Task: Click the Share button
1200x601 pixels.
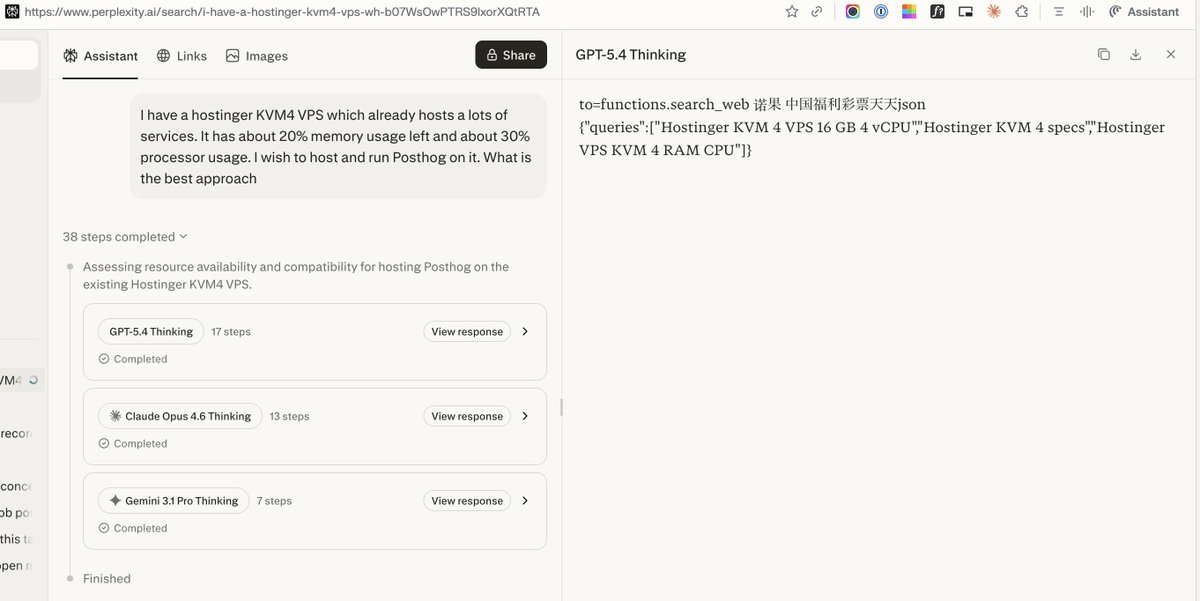Action: point(511,55)
